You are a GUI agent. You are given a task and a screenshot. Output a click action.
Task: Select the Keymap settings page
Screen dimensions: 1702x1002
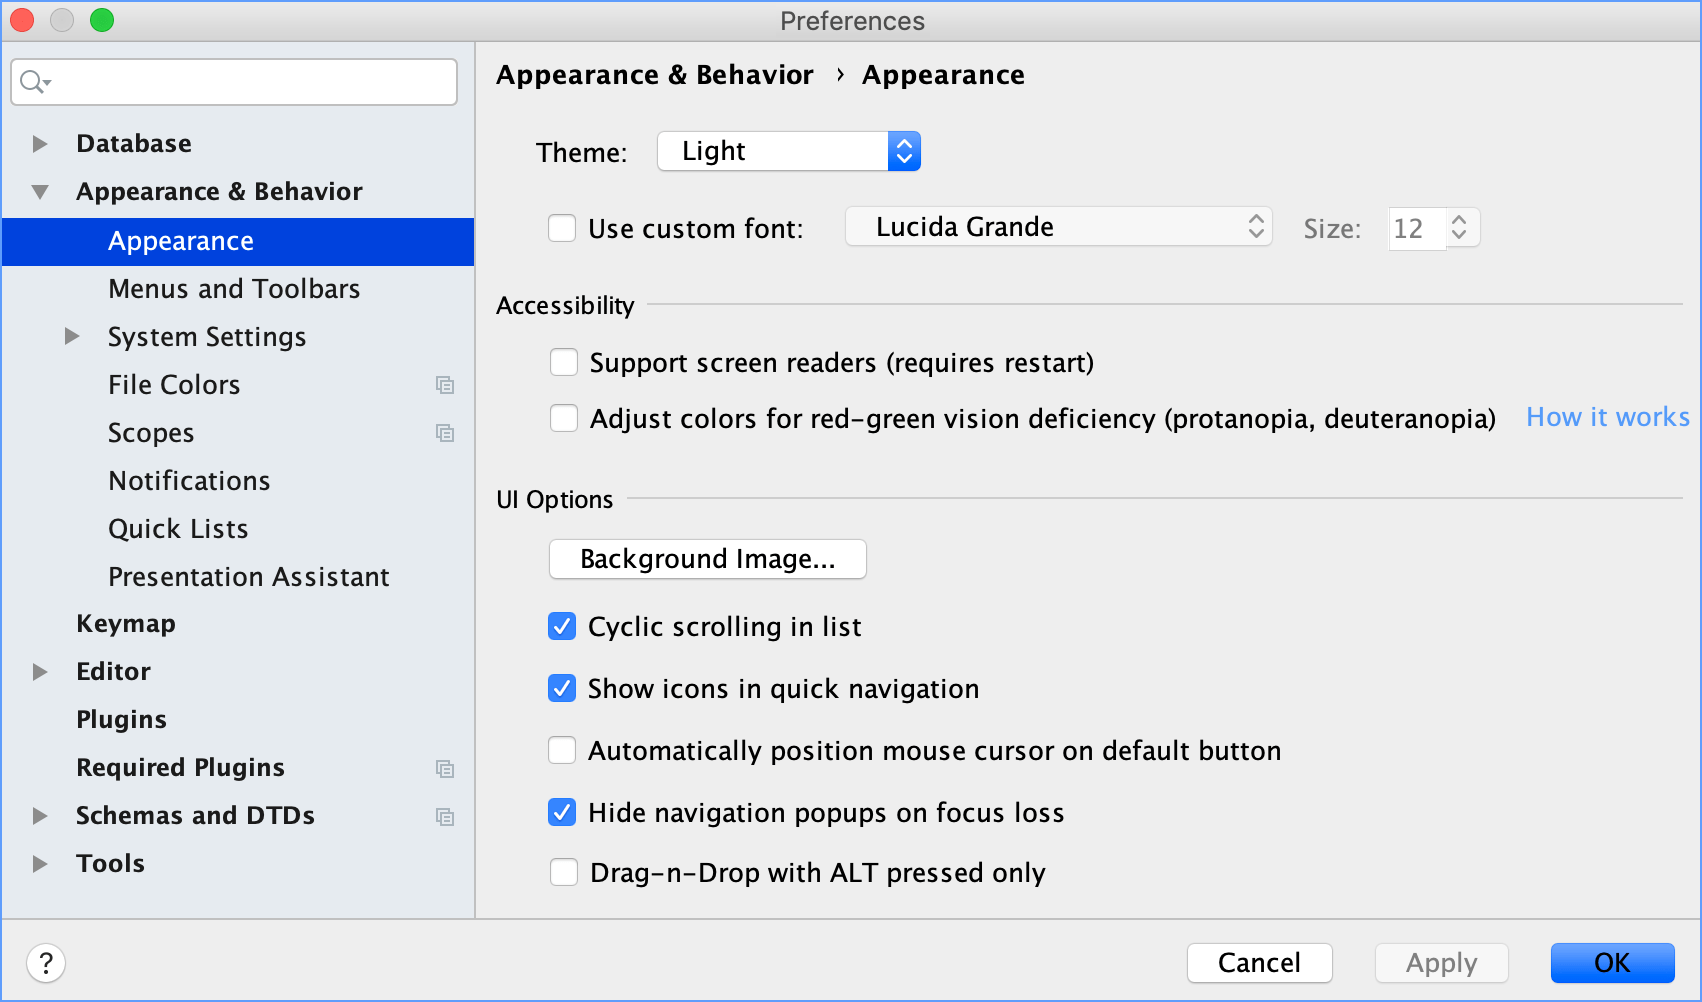tap(126, 623)
